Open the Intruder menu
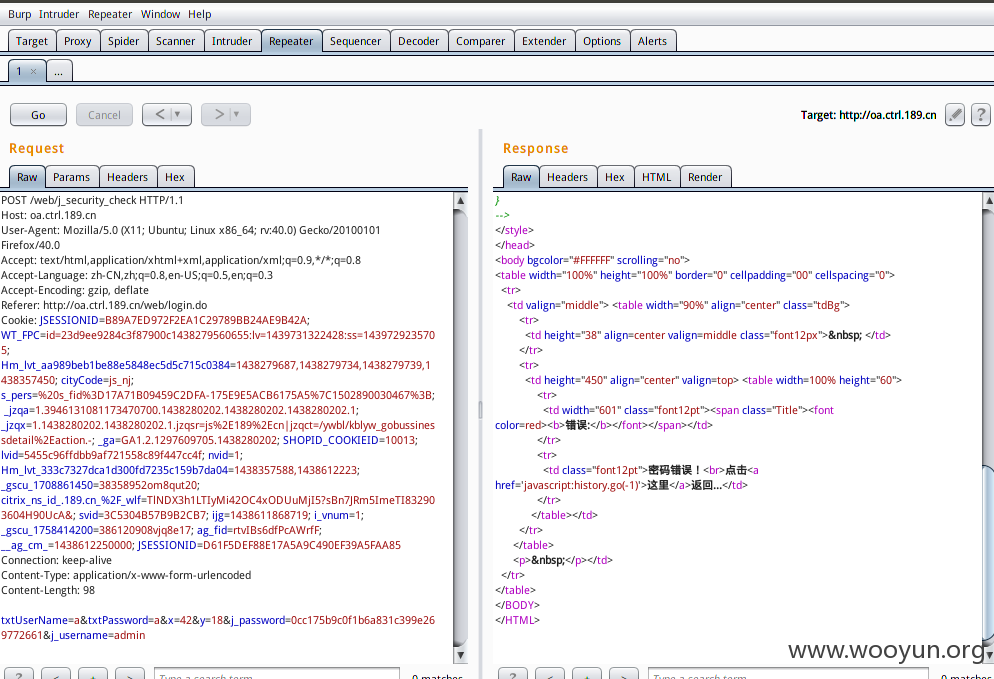Image resolution: width=994 pixels, height=679 pixels. point(59,14)
